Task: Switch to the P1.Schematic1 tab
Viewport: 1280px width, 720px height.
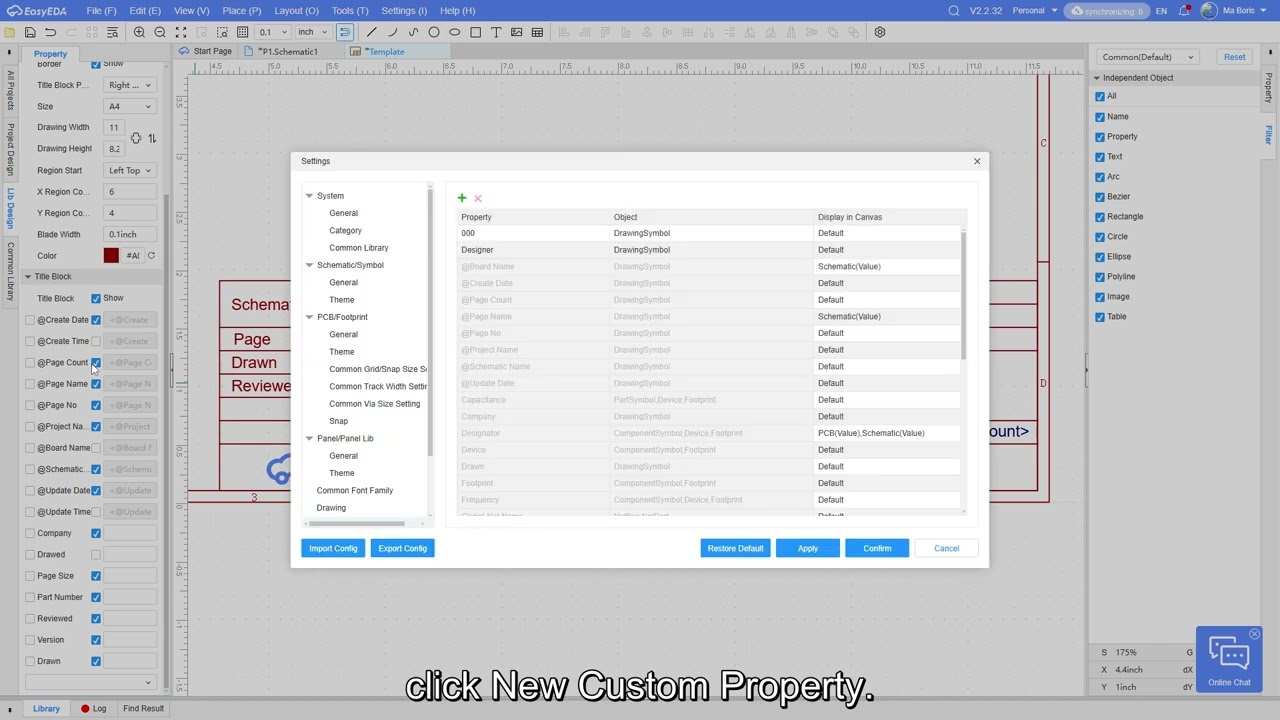Action: 288,51
